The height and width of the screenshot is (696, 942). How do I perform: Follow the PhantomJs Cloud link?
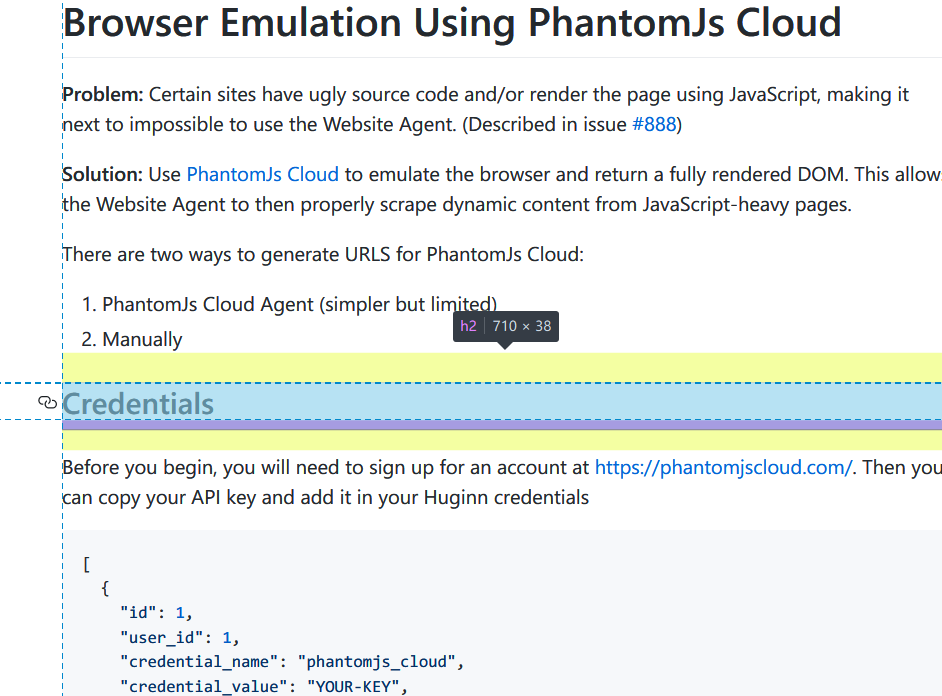coord(263,174)
